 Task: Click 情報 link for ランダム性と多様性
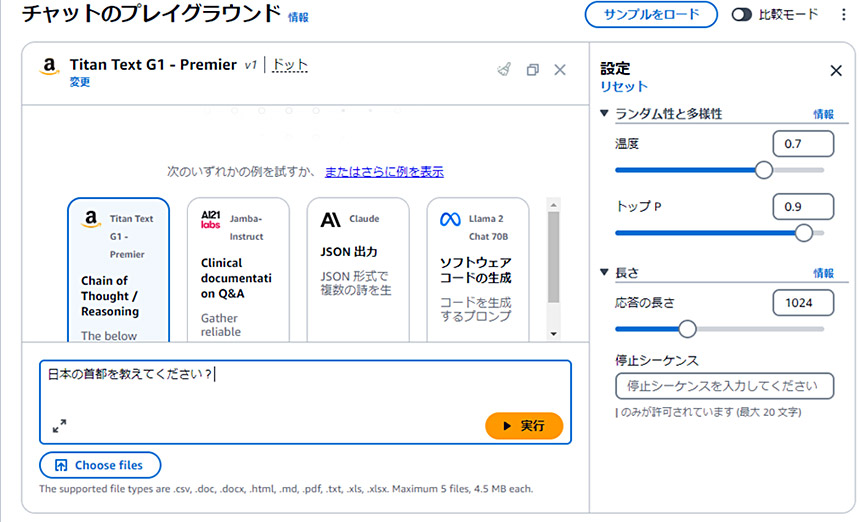(823, 114)
